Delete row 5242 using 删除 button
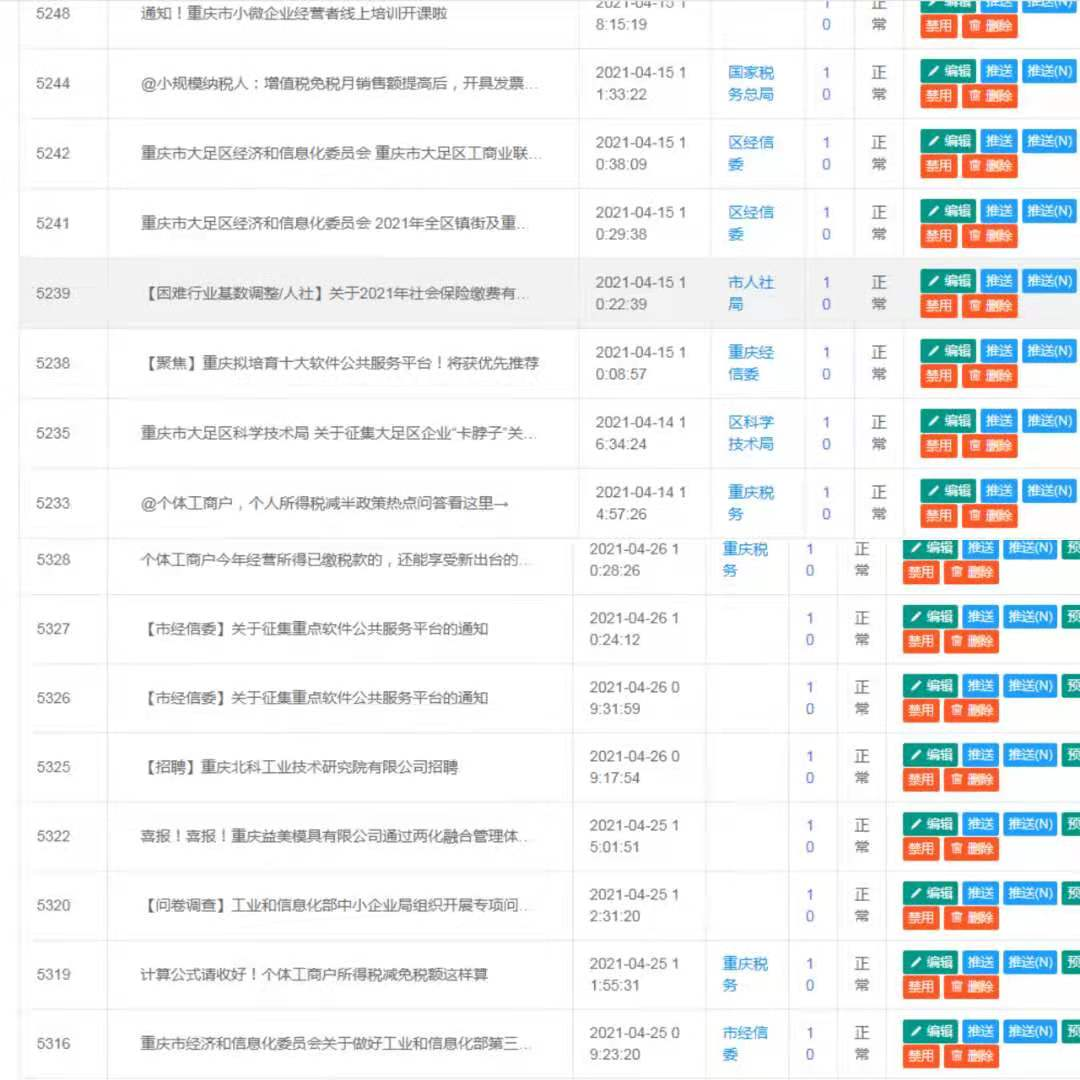 (989, 166)
